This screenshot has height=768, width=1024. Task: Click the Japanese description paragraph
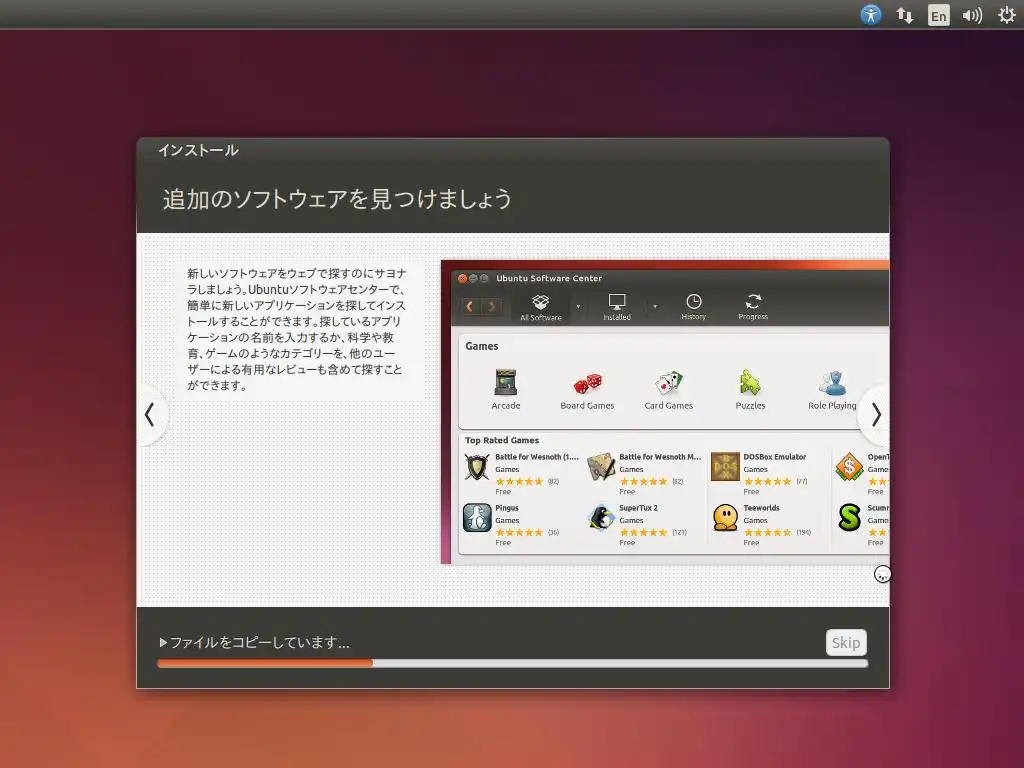(297, 329)
